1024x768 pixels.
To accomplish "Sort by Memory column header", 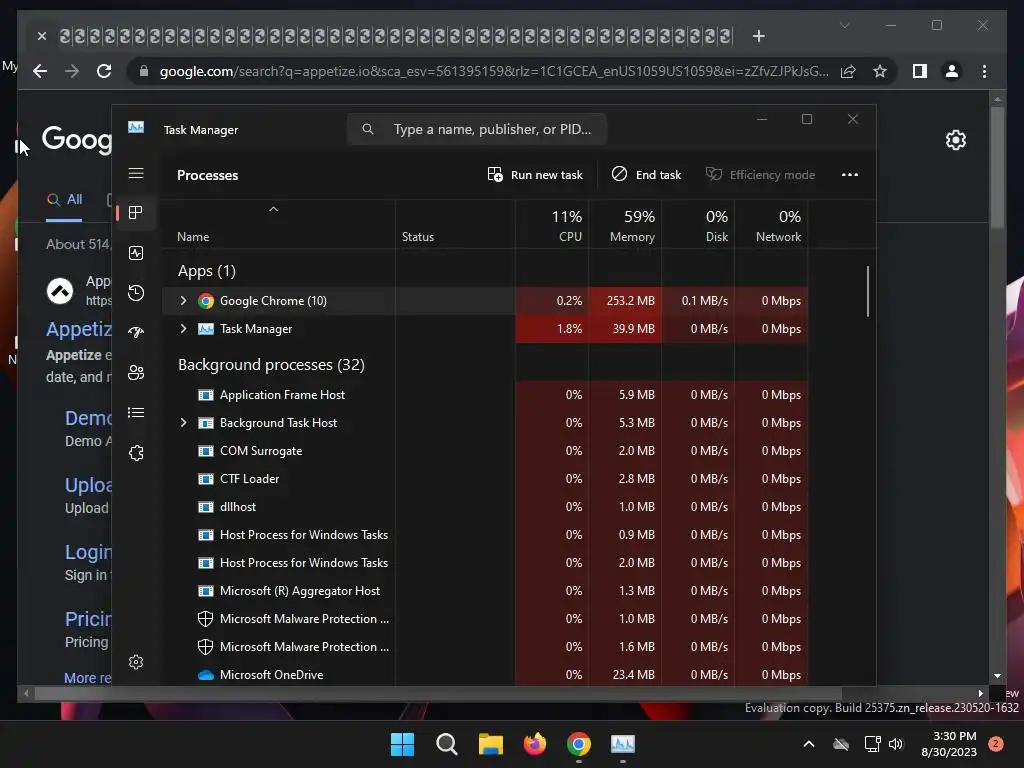I will coord(625,225).
